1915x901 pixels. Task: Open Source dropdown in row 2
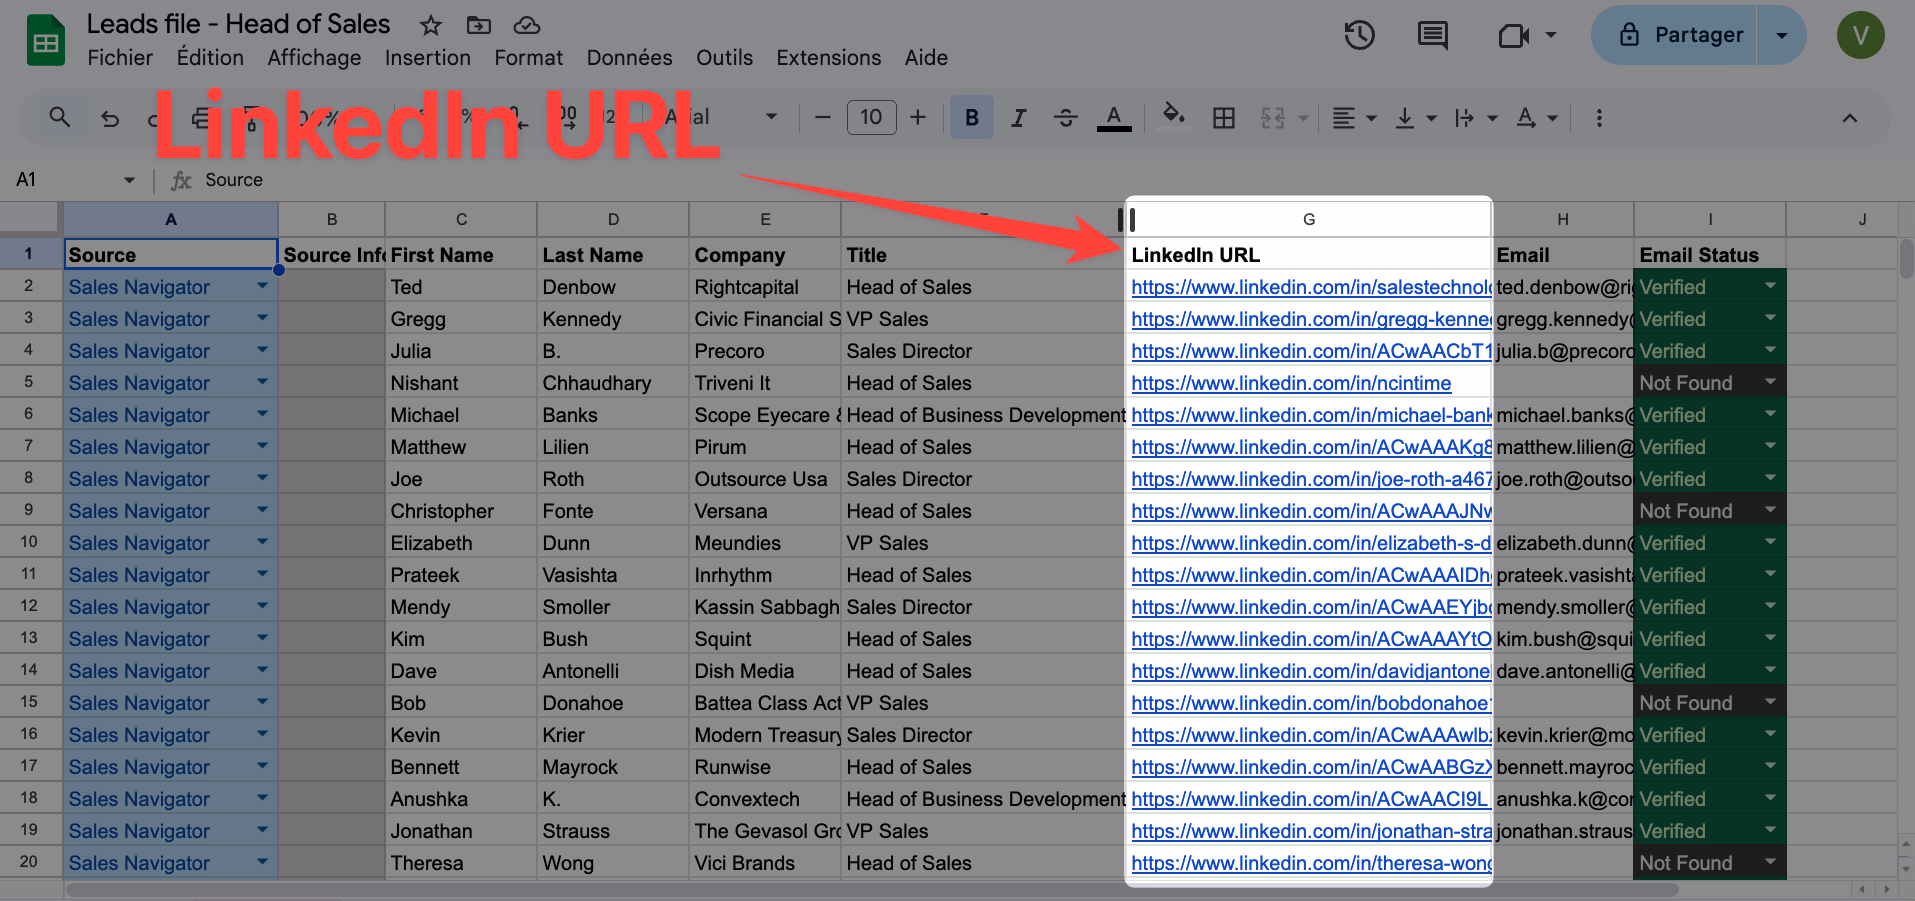tap(262, 286)
